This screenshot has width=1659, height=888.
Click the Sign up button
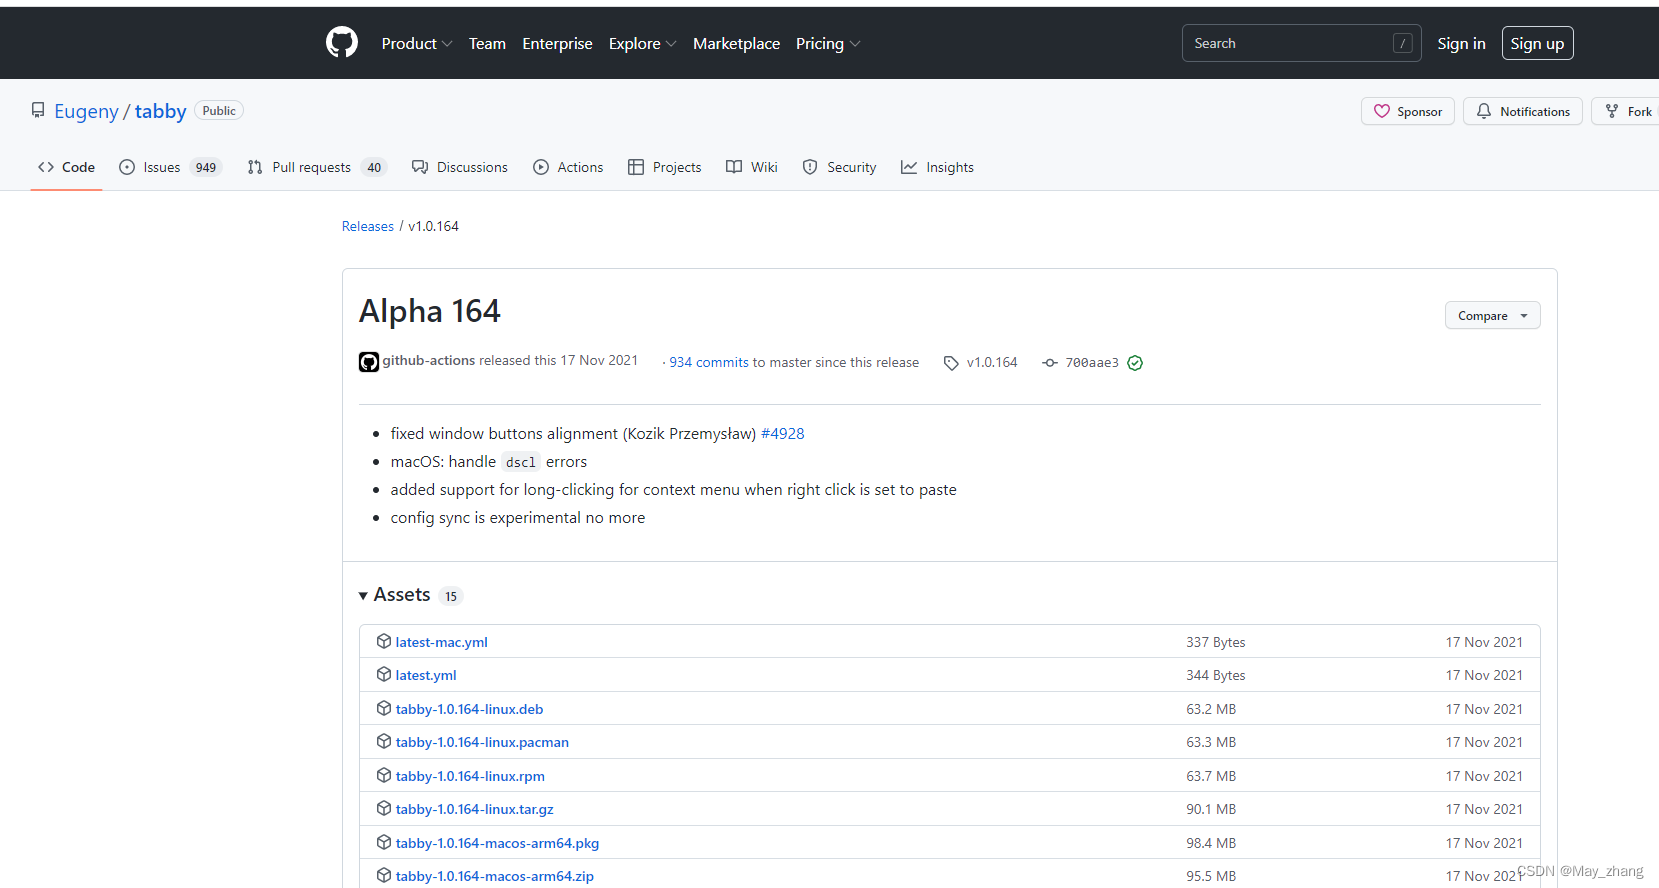pyautogui.click(x=1537, y=43)
